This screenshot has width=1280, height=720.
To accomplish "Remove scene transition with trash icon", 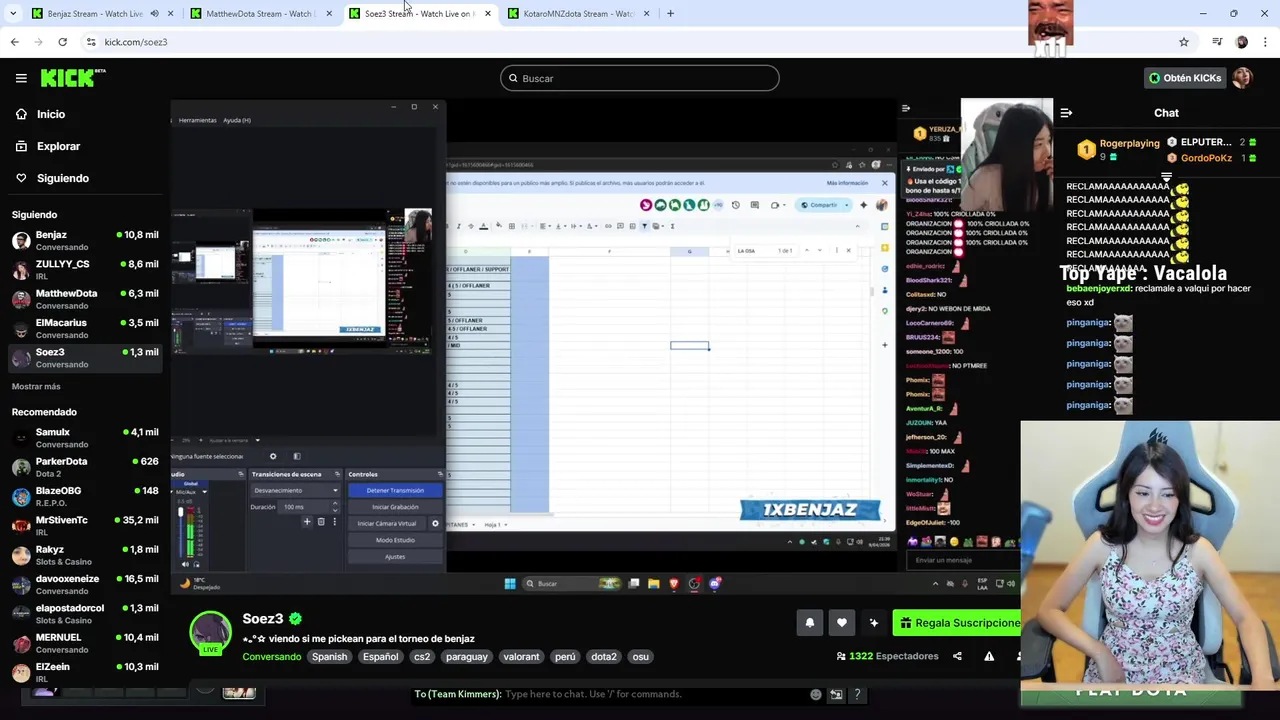I will [x=321, y=522].
